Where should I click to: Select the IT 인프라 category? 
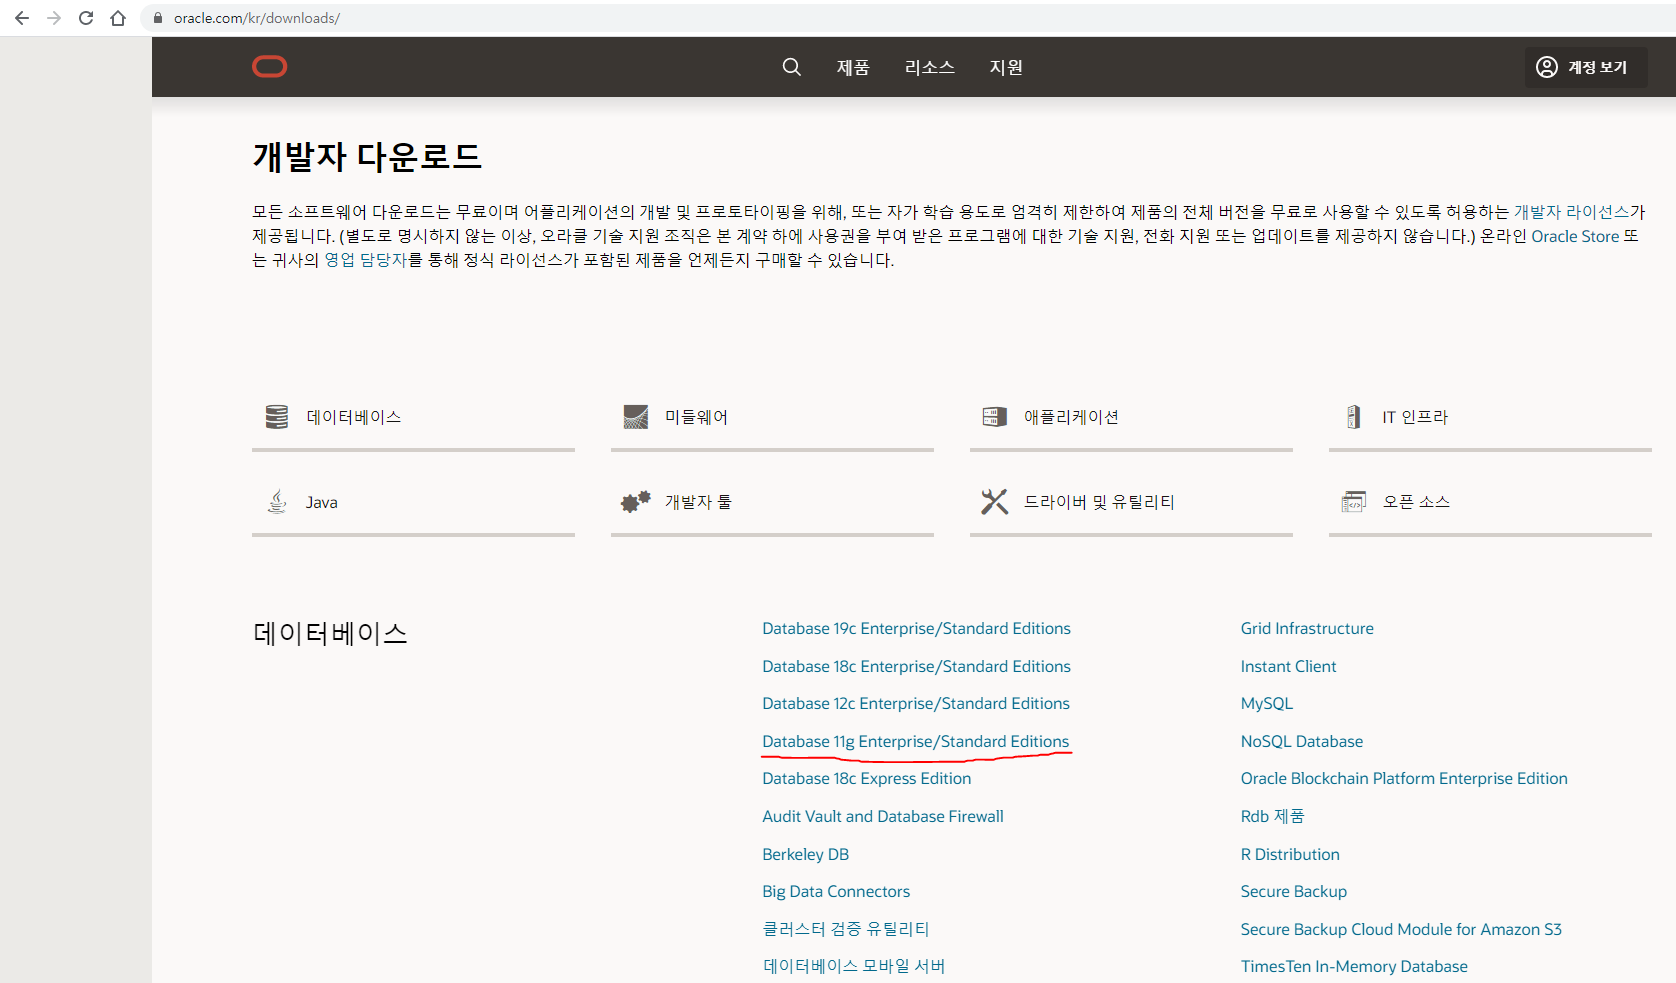[x=1490, y=418]
